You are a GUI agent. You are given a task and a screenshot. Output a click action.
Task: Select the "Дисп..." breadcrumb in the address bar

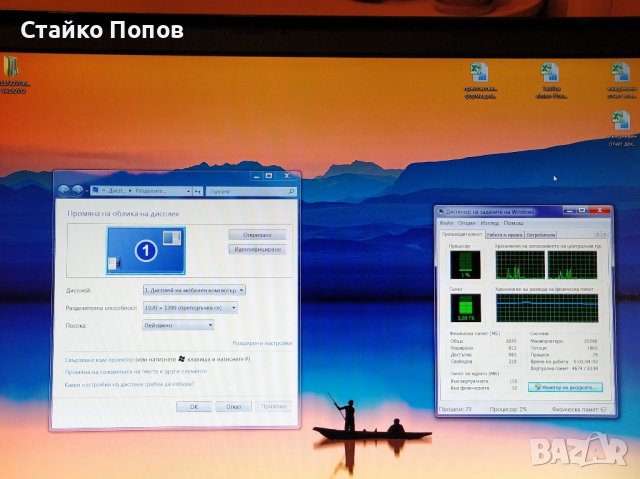click(117, 191)
